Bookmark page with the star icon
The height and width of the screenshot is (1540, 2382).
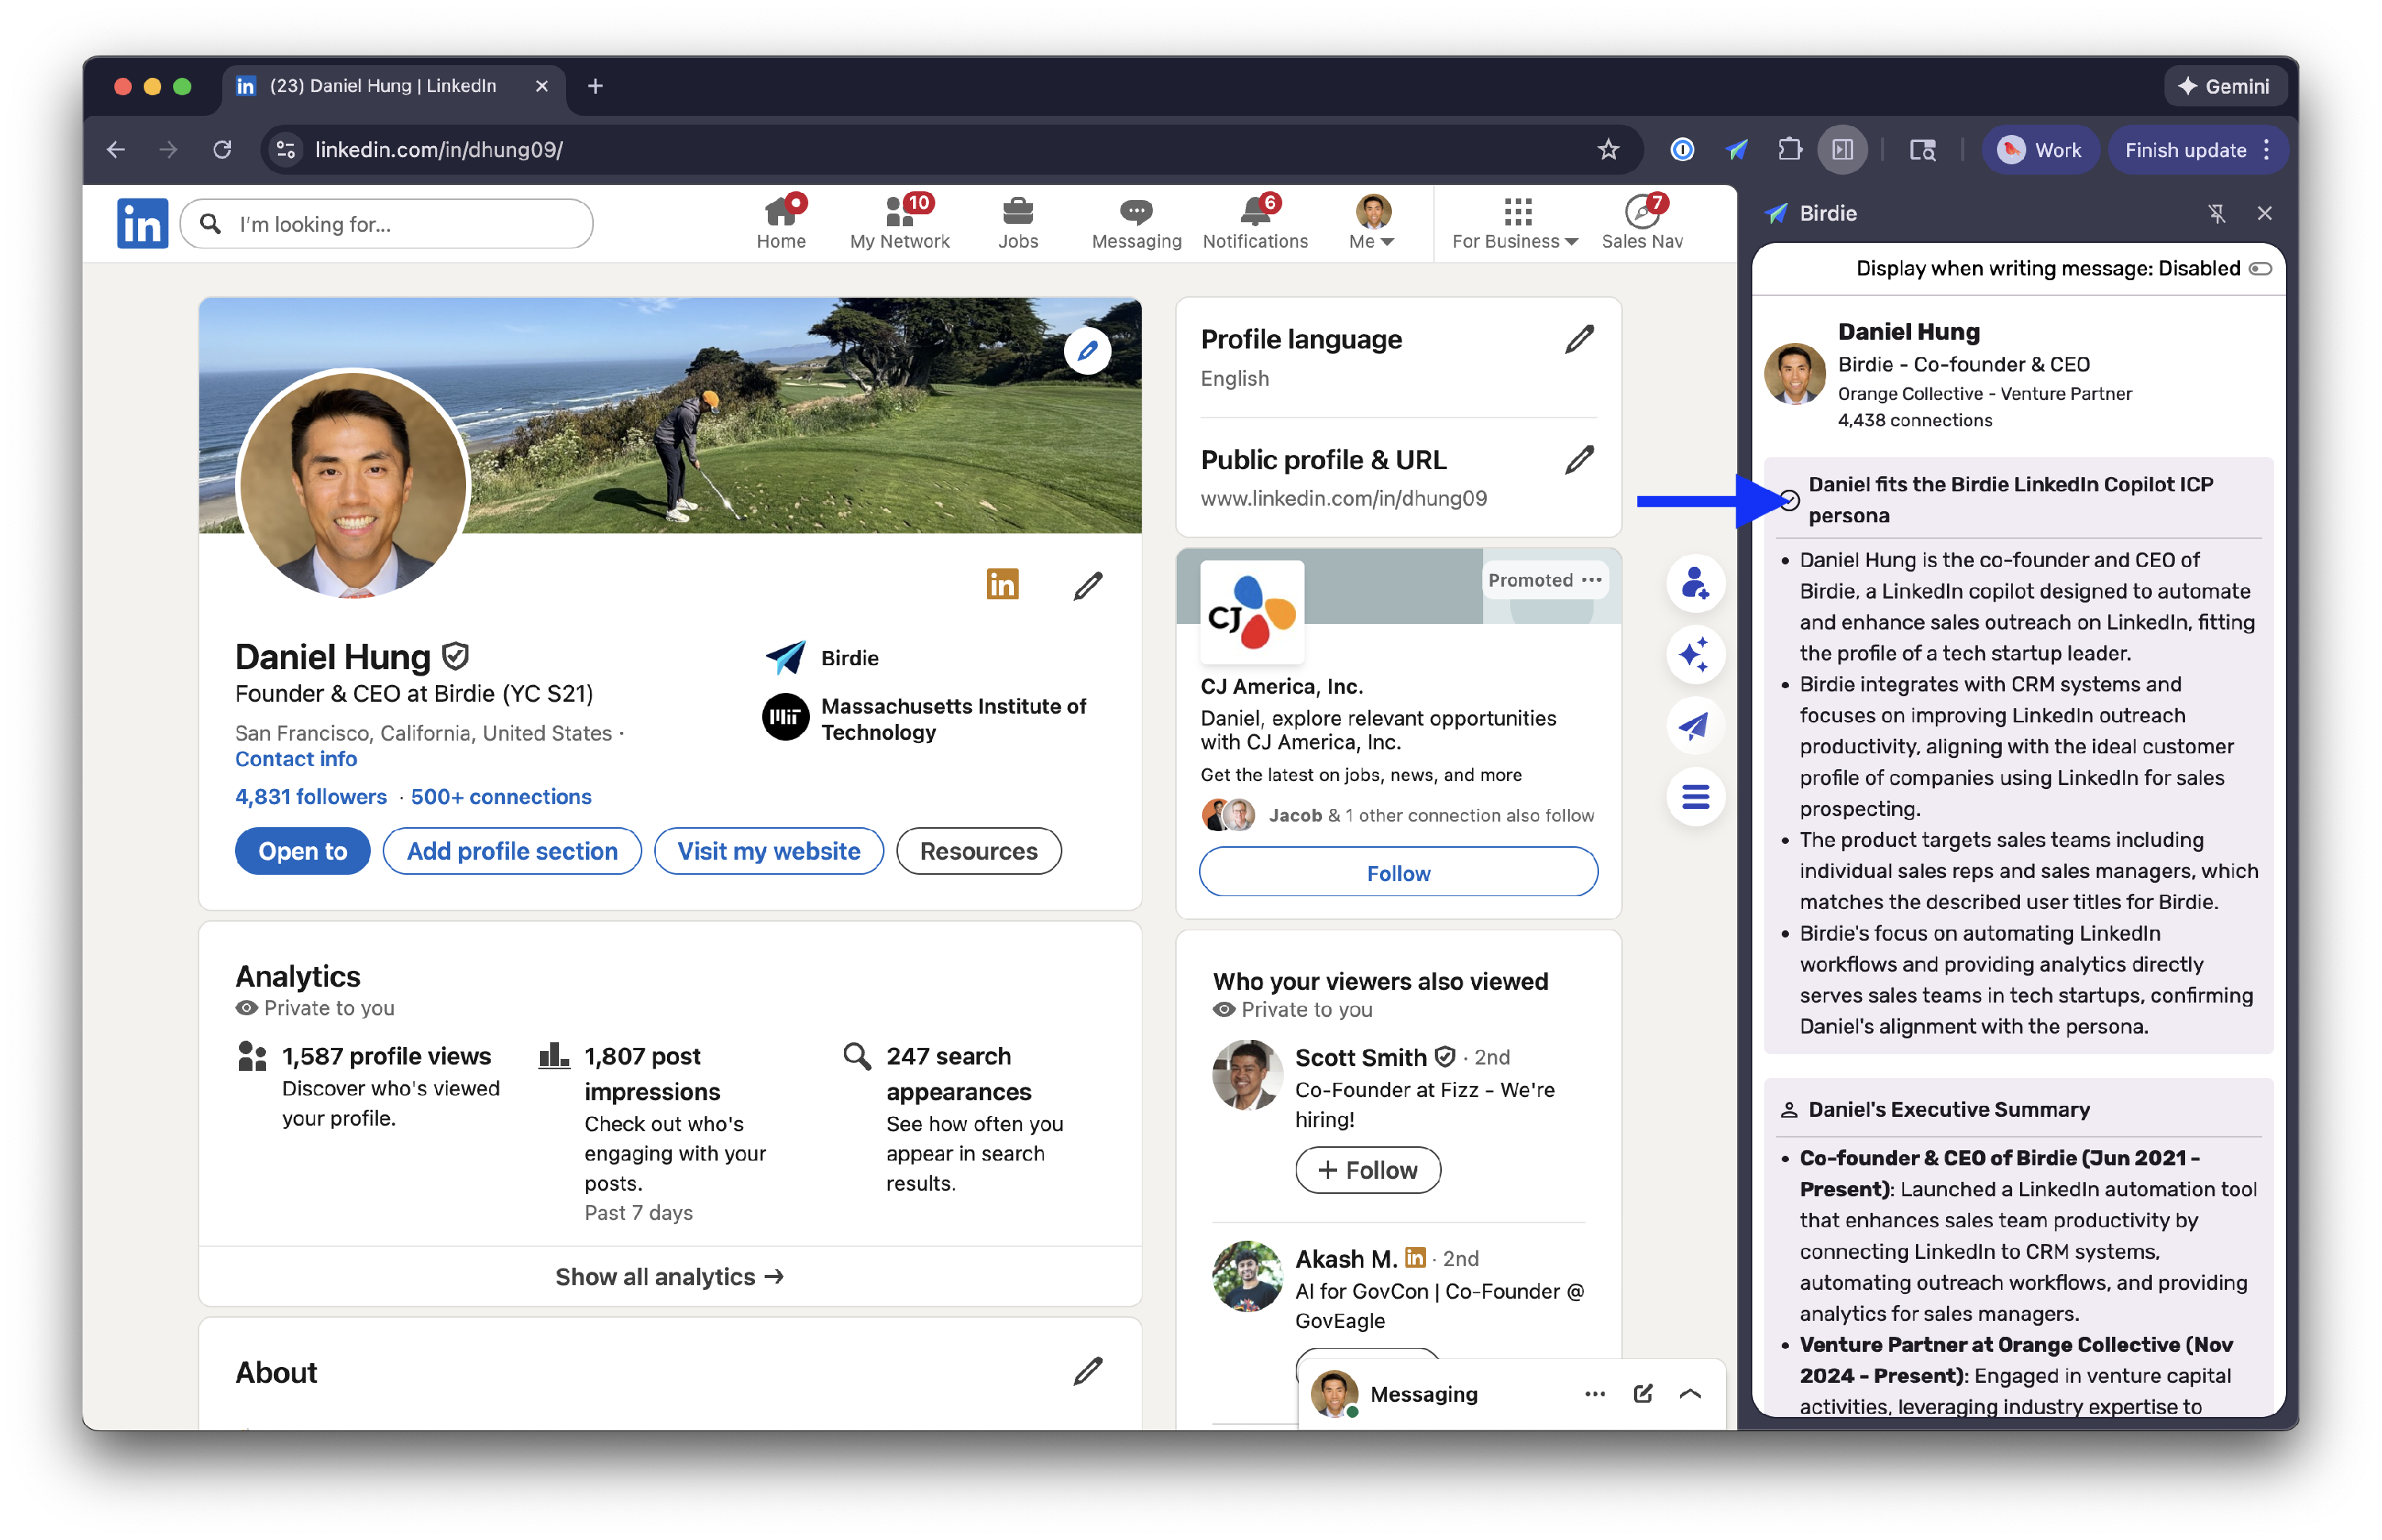click(x=1607, y=150)
